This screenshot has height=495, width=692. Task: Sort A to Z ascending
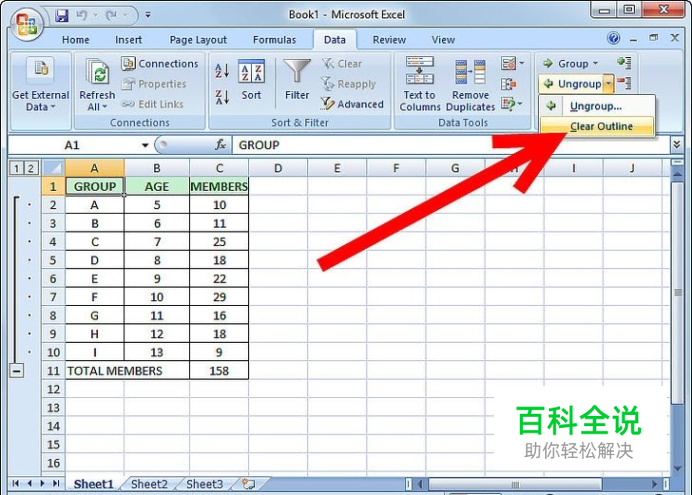pos(222,71)
